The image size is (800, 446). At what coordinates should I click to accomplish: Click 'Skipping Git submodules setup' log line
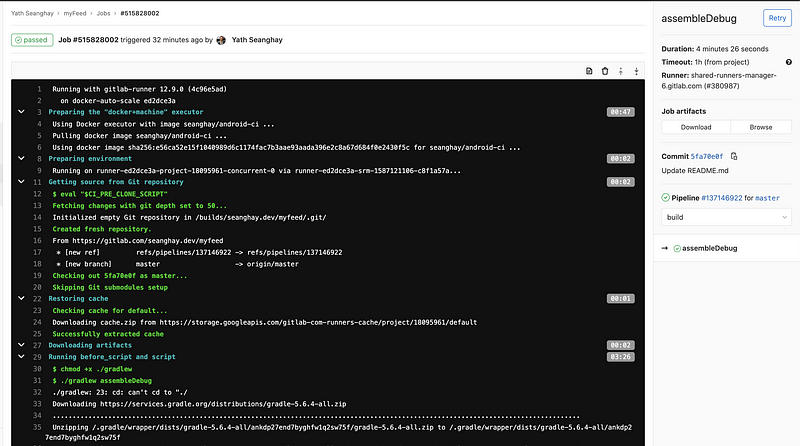point(110,287)
